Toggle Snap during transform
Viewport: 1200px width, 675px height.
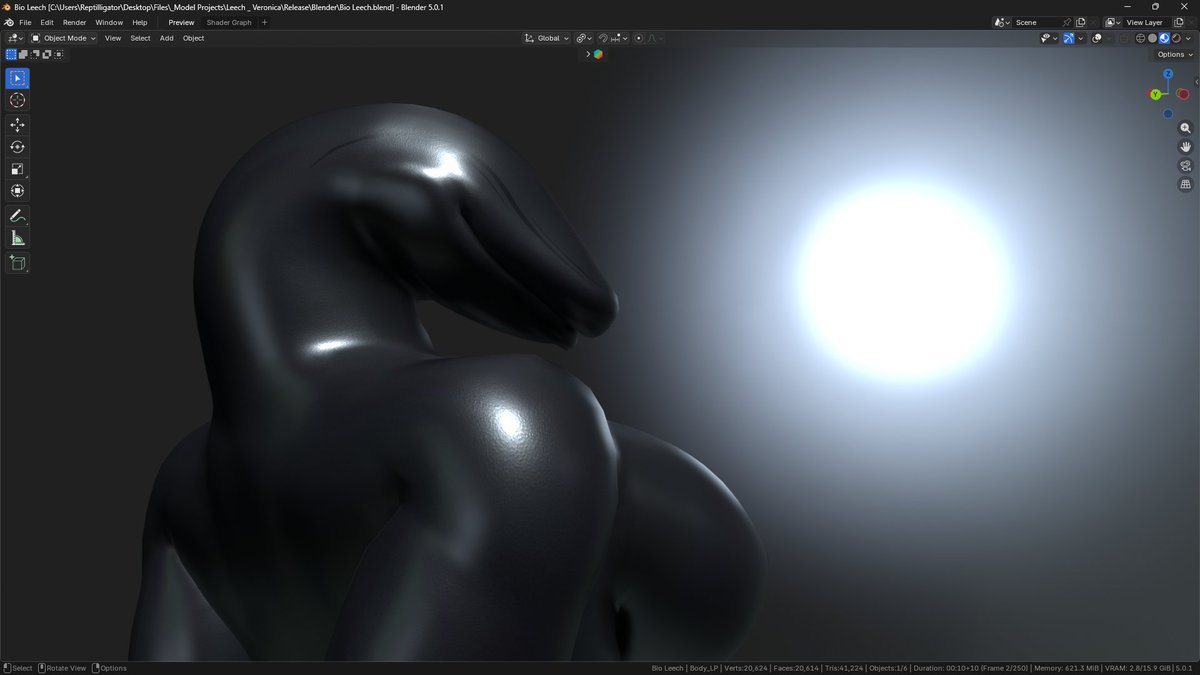click(x=603, y=38)
